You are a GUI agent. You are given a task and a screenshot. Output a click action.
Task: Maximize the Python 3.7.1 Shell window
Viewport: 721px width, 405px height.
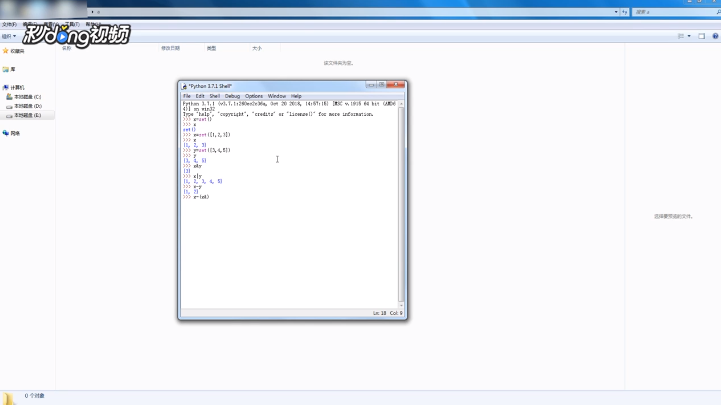pyautogui.click(x=382, y=85)
